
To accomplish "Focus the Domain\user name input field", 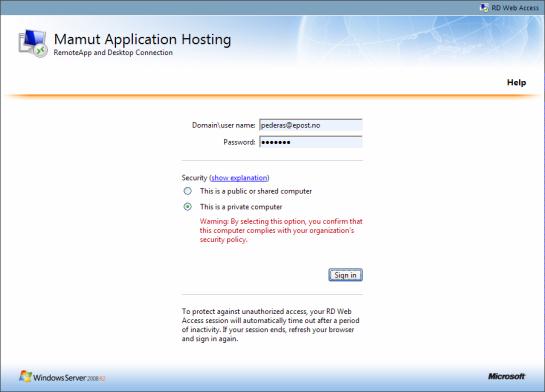I will (311, 125).
